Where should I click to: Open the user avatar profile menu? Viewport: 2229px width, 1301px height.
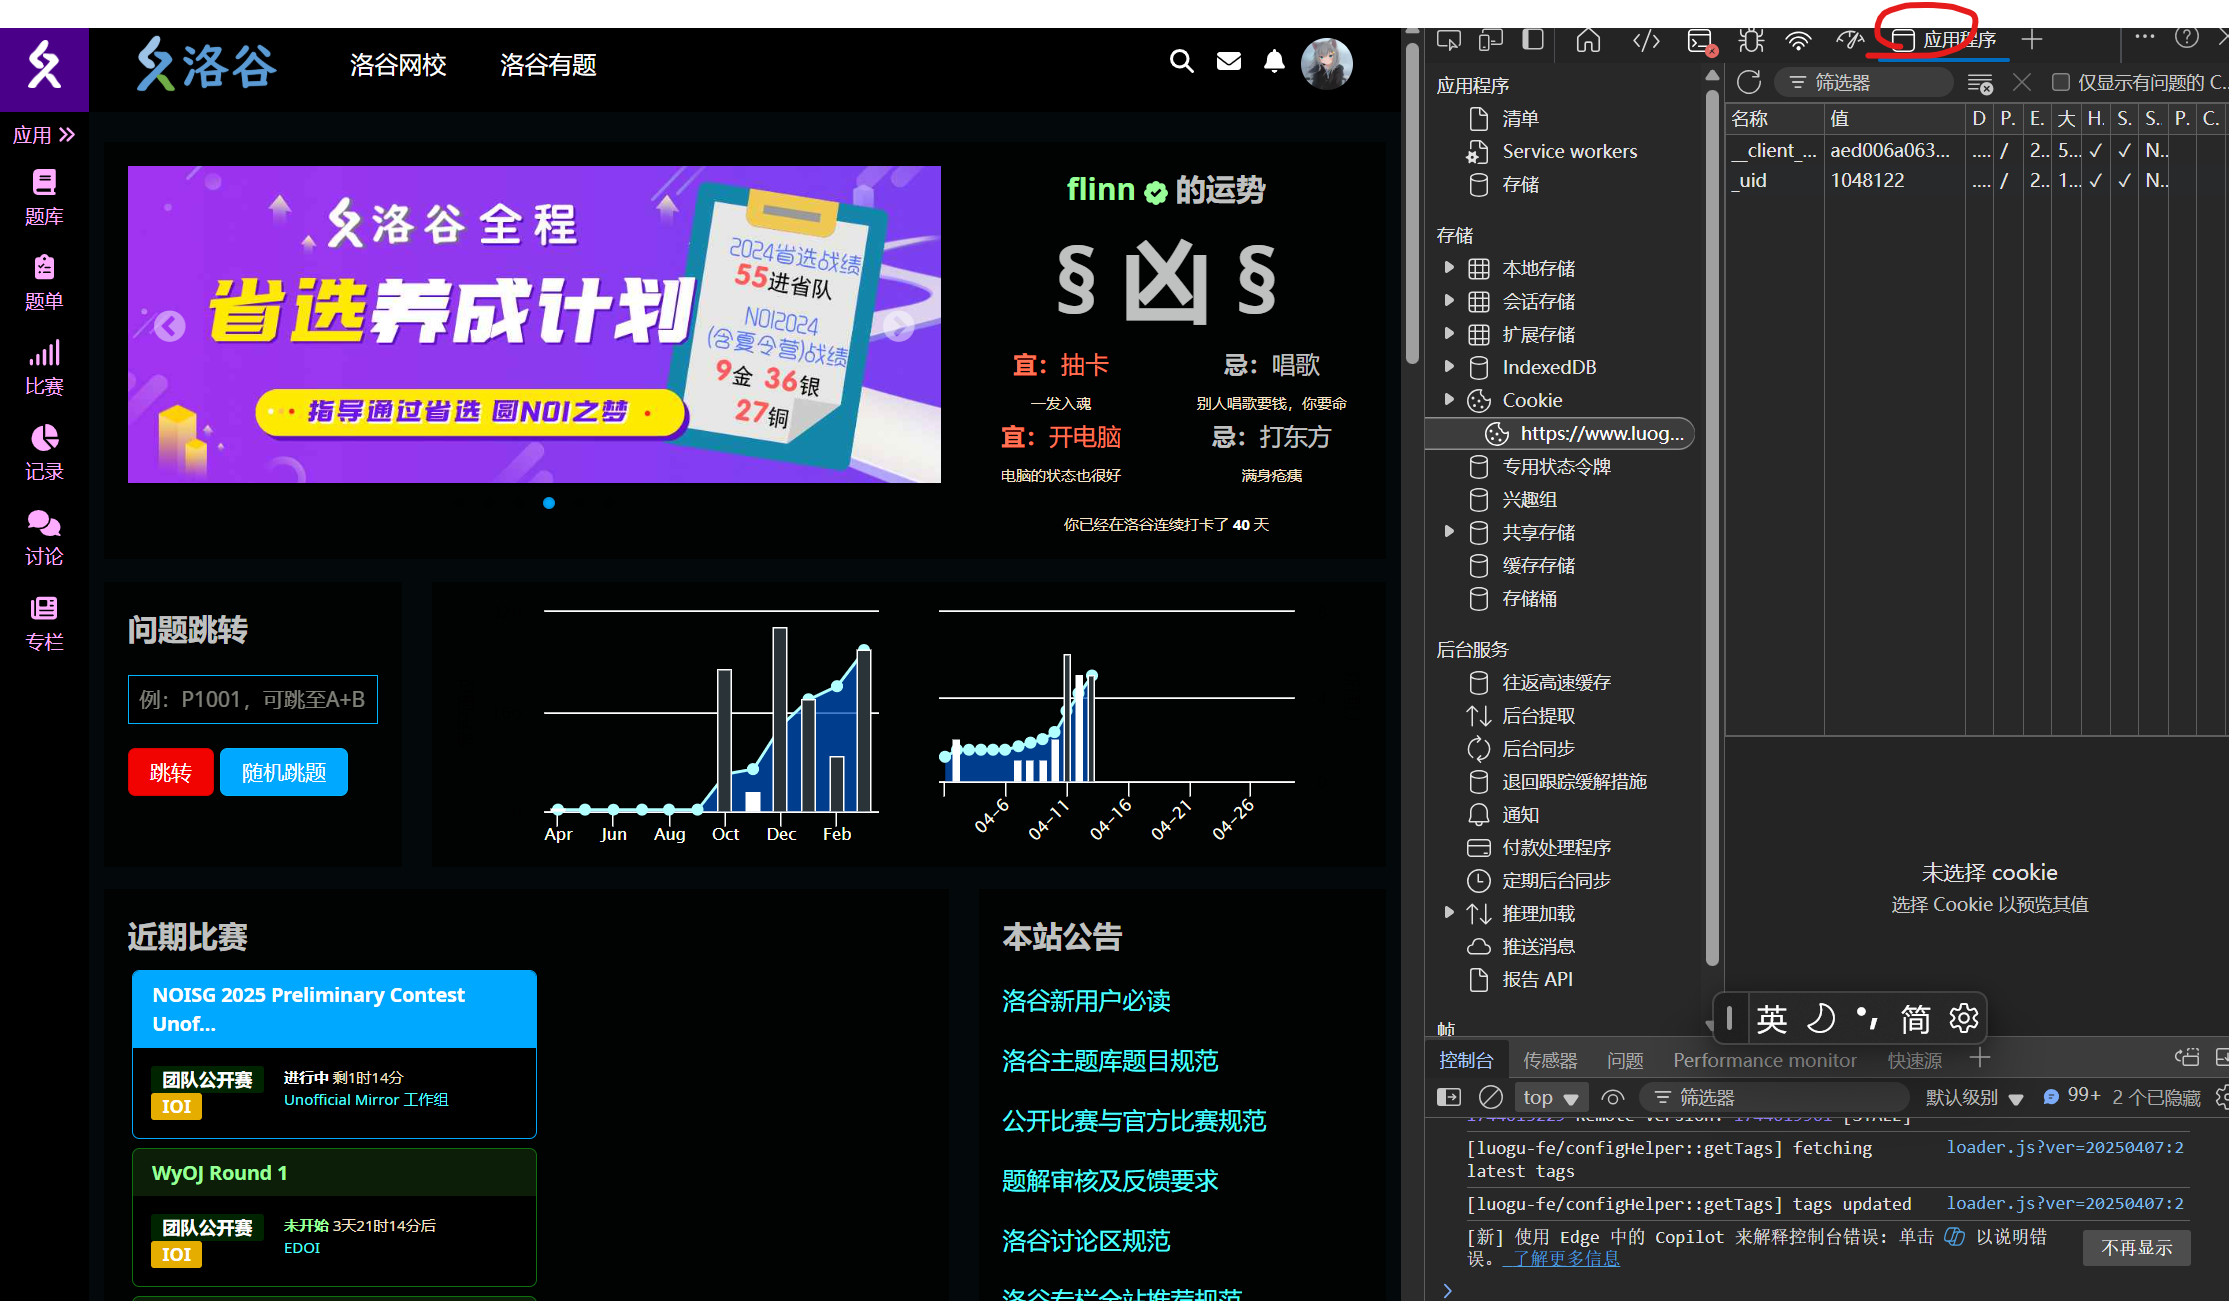[1326, 64]
